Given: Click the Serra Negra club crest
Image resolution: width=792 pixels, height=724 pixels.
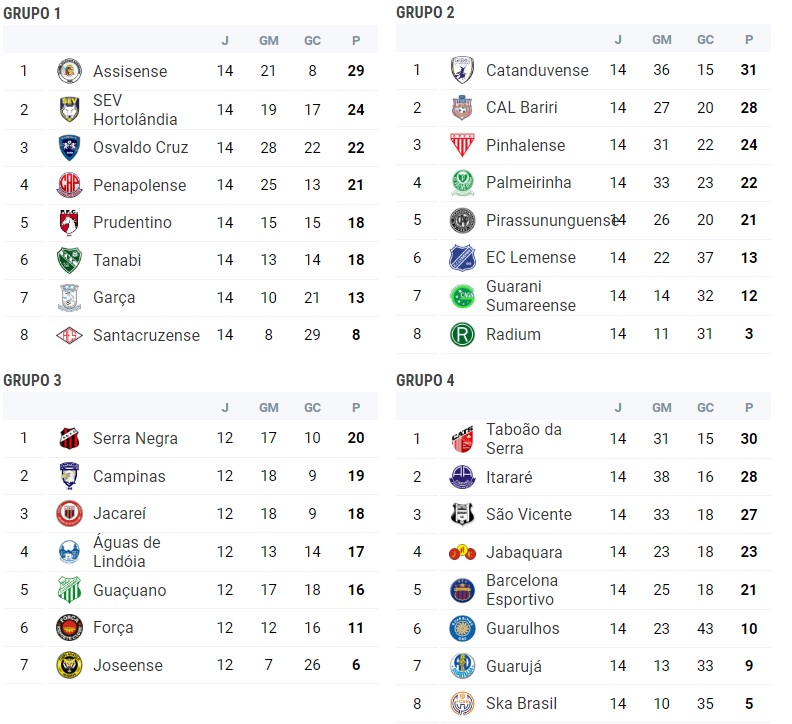Looking at the screenshot, I should pyautogui.click(x=69, y=438).
